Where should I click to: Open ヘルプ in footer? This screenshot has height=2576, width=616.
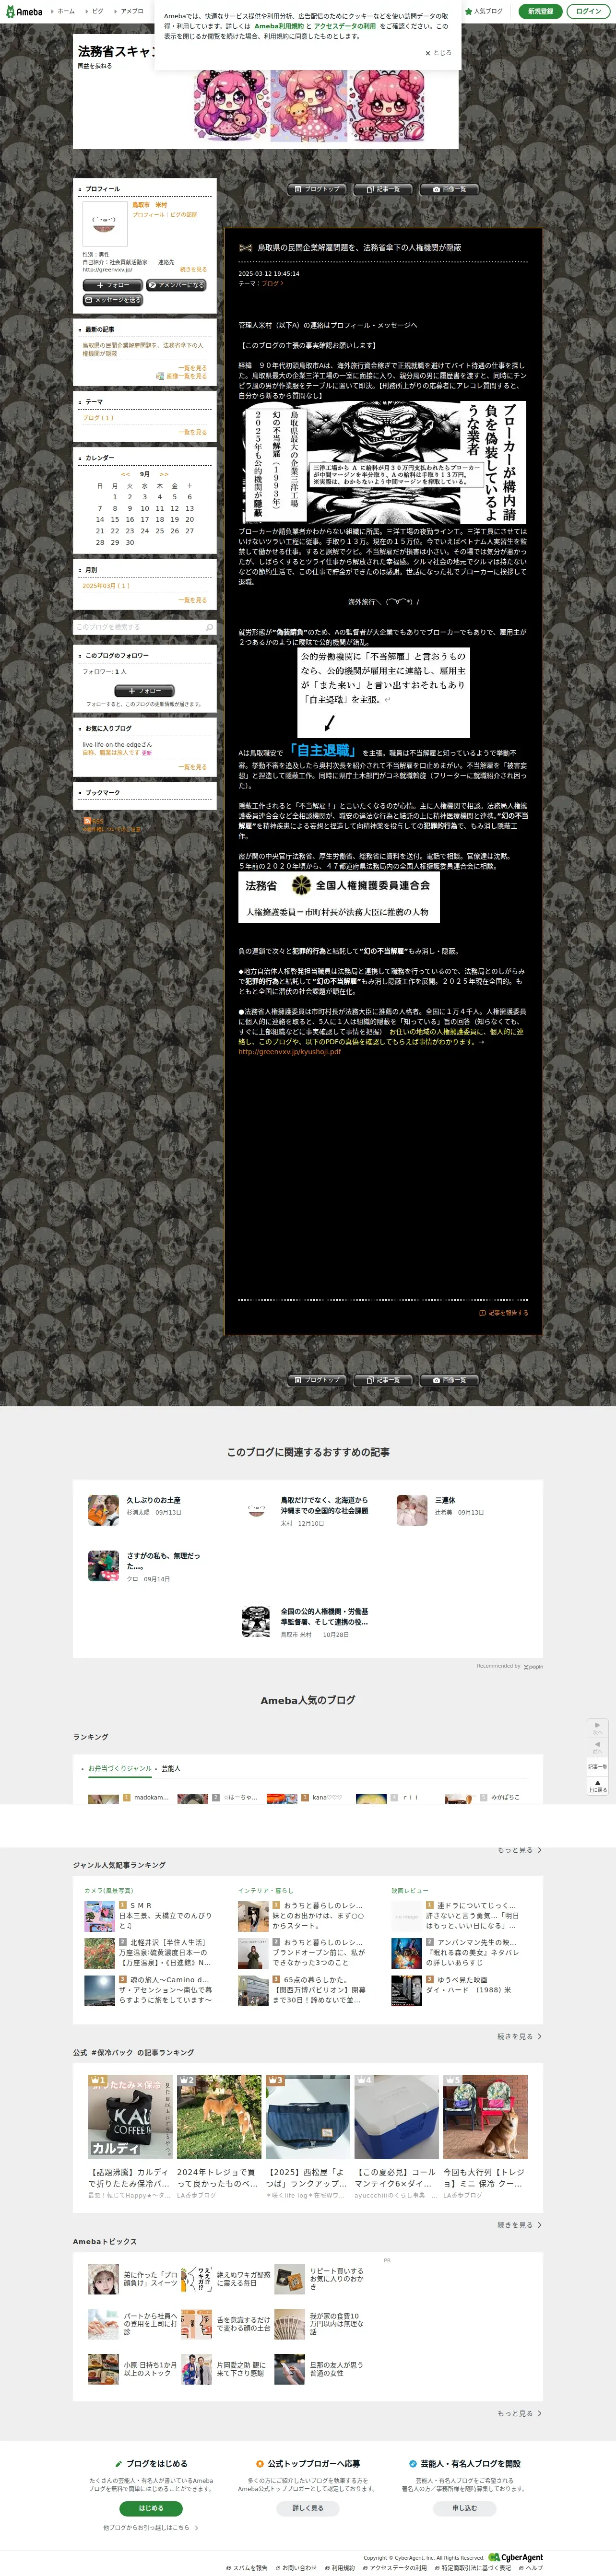(x=532, y=2567)
